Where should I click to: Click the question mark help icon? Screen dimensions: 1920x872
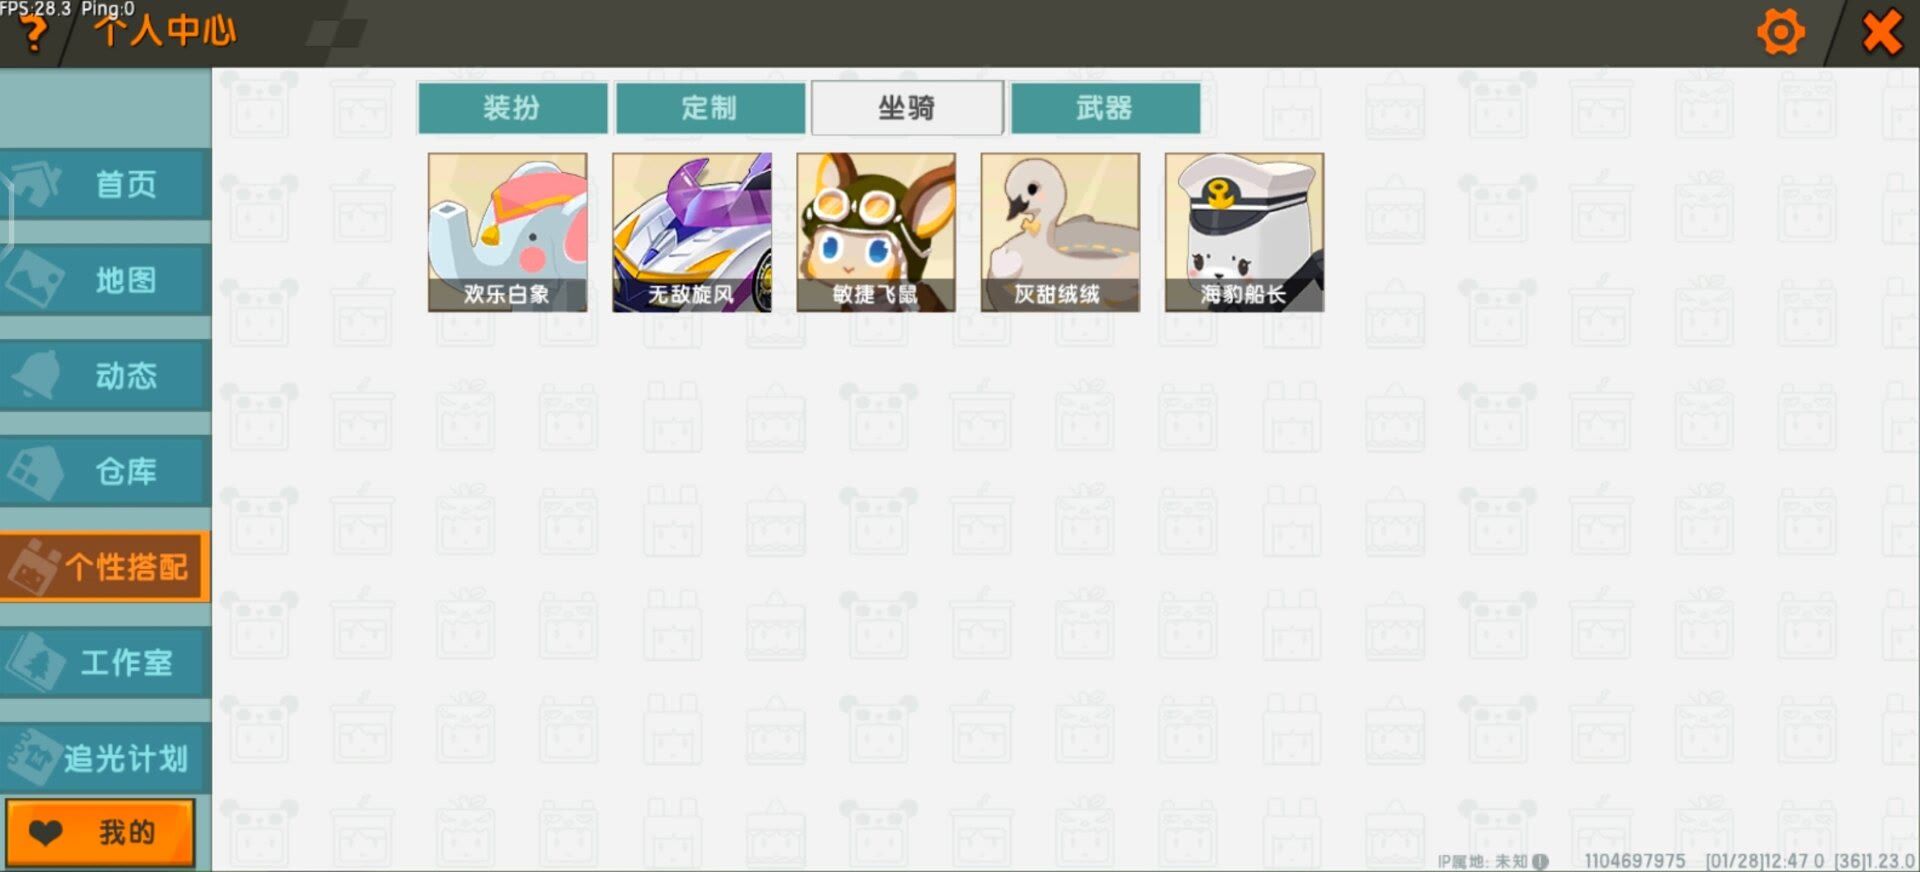(x=33, y=34)
